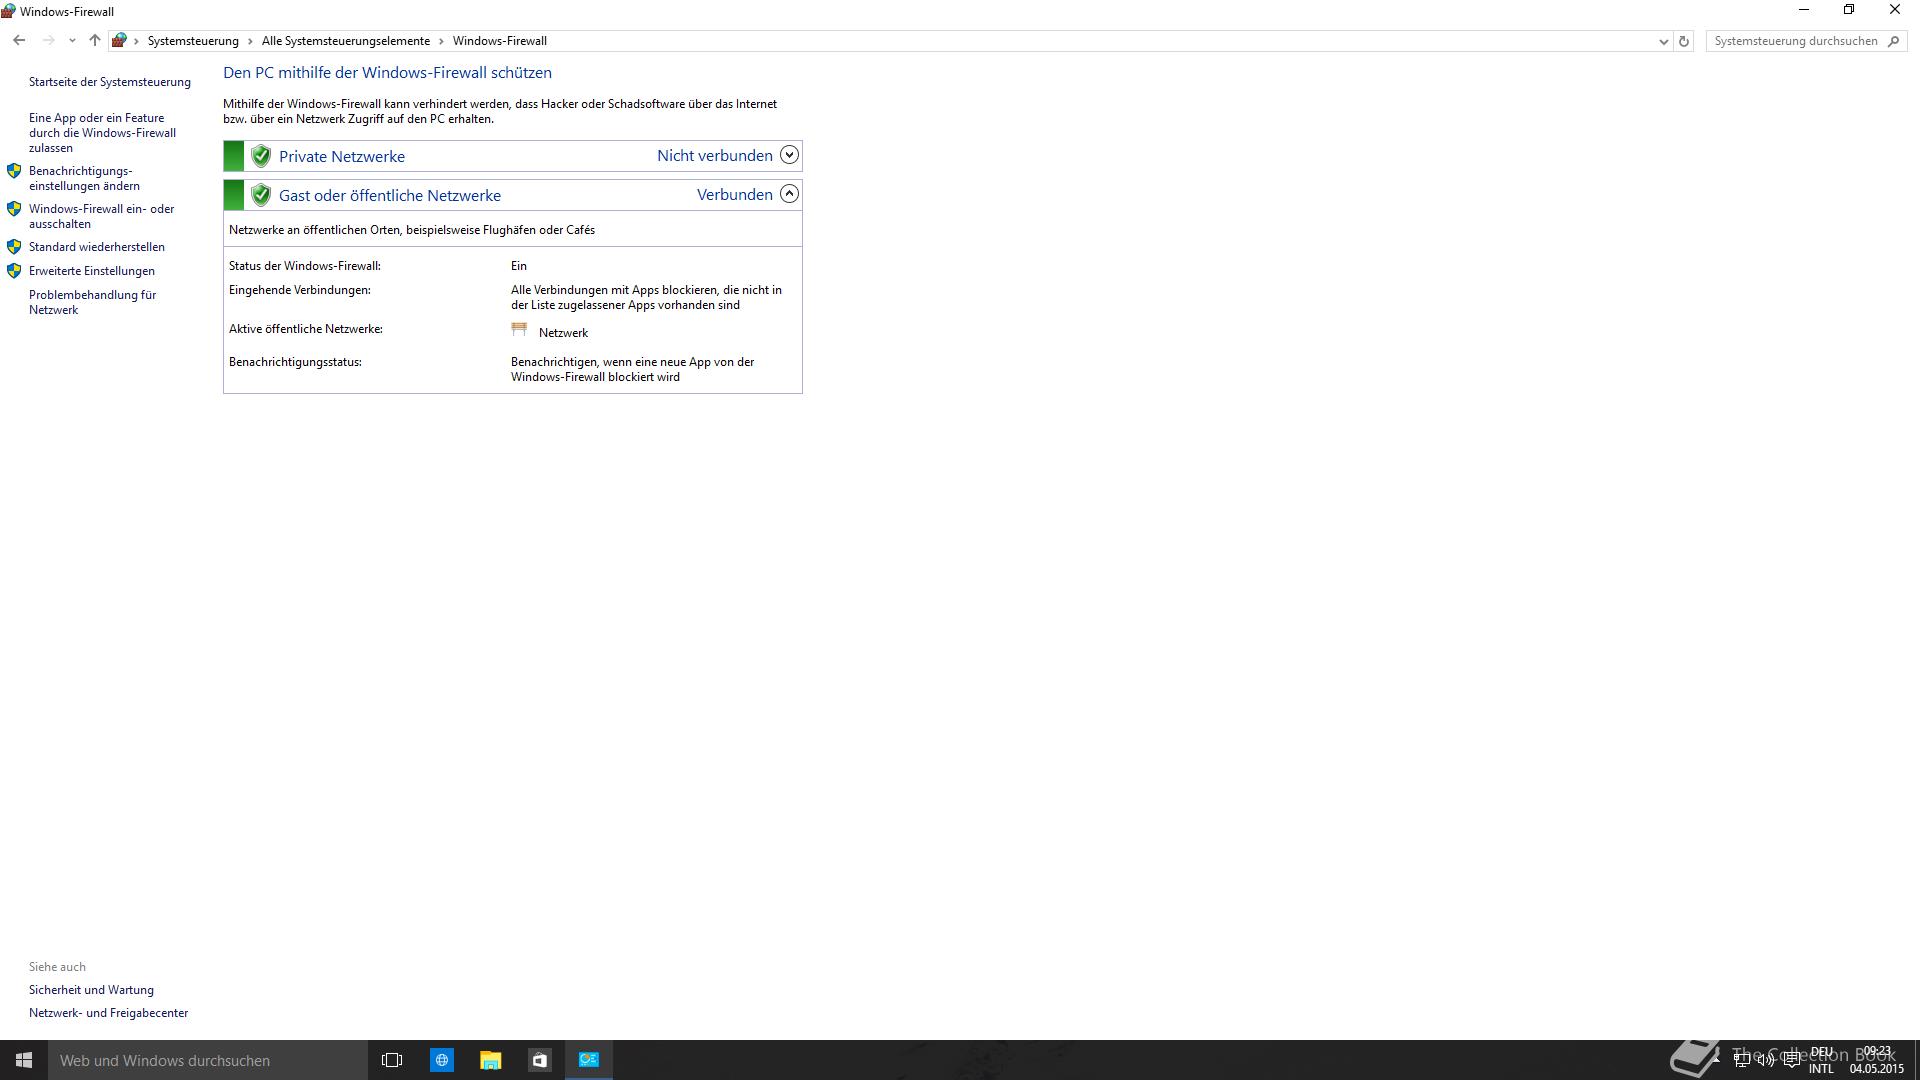Image resolution: width=1920 pixels, height=1080 pixels.
Task: Expand the Private Netzwerke section chevron
Action: tap(789, 155)
